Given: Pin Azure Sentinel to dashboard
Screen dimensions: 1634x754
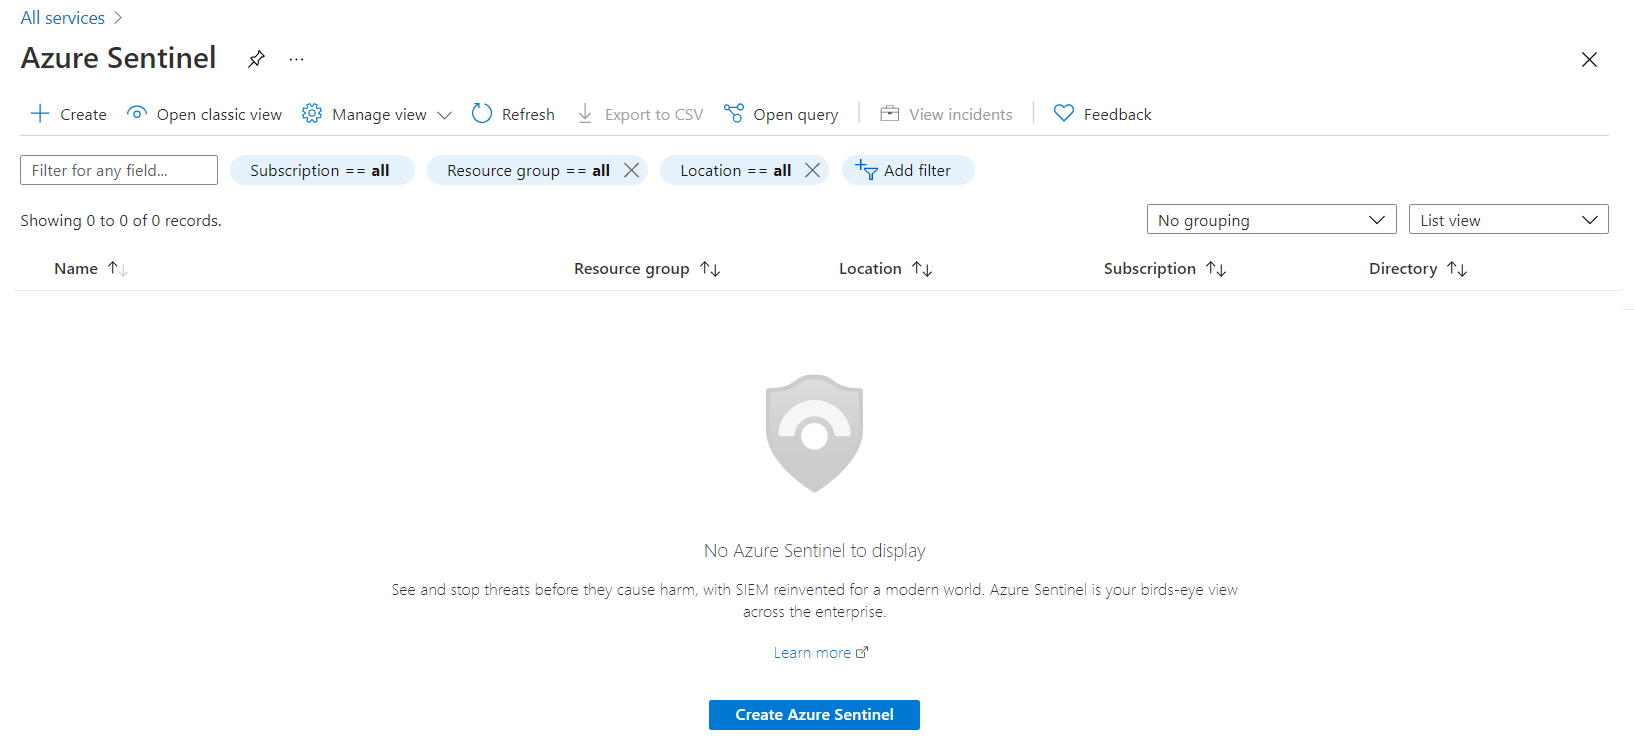Looking at the screenshot, I should pos(256,59).
